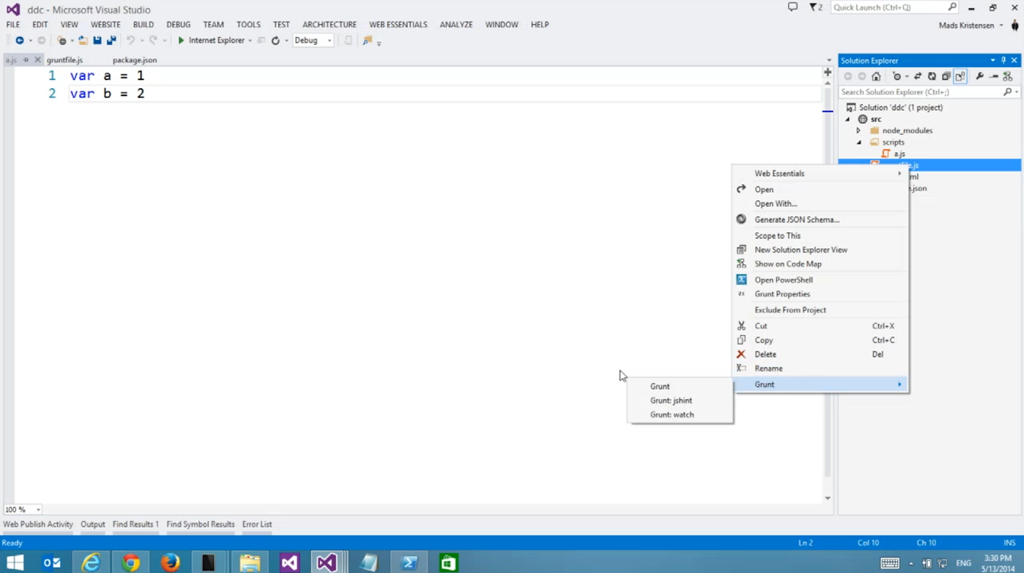Toggle Preview Selected Items in Solution Explorer
The image size is (1024, 573).
click(x=994, y=76)
